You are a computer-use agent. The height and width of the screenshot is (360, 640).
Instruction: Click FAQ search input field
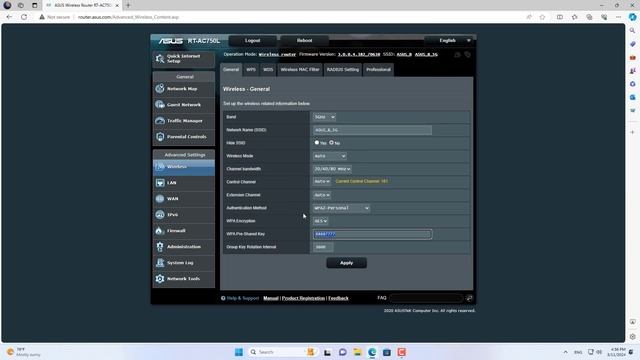pos(426,298)
